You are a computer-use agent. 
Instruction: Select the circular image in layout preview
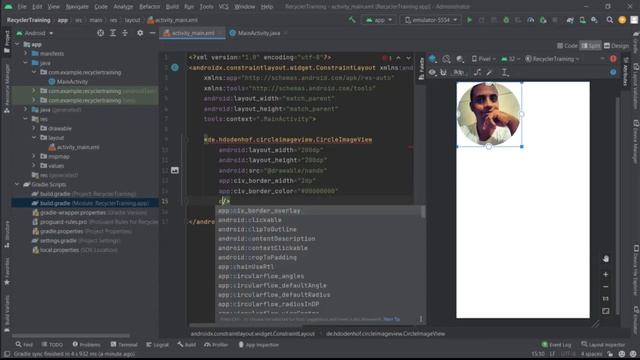489,114
